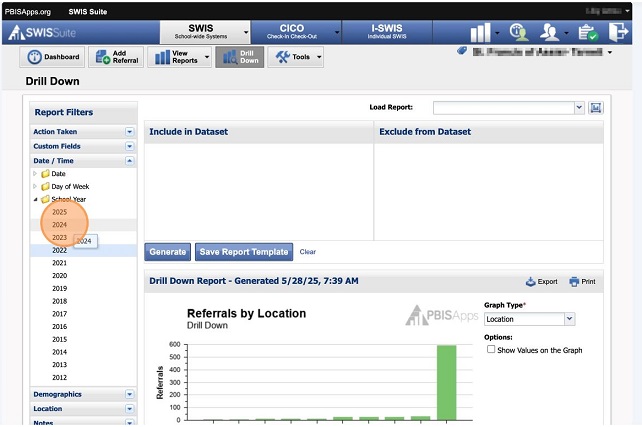
Task: Open the user name menu in top bar
Action: point(607,11)
